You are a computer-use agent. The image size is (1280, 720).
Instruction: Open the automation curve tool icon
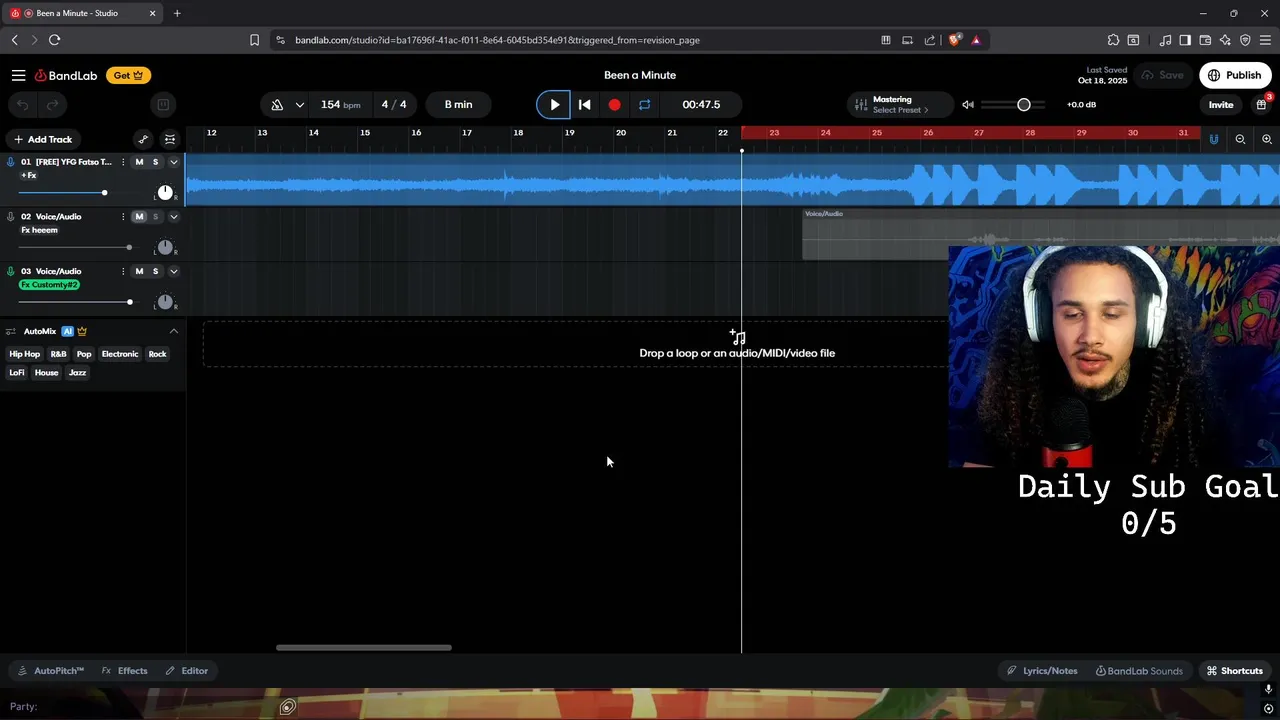[143, 139]
